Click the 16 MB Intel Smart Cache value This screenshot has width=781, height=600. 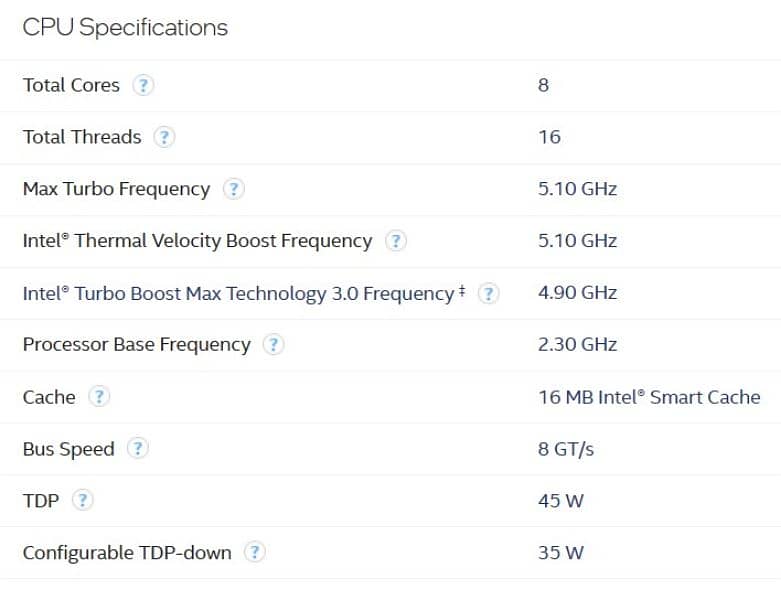[649, 397]
